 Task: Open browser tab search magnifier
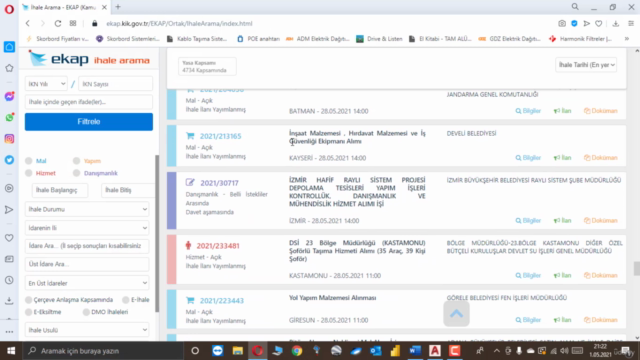tap(575, 7)
